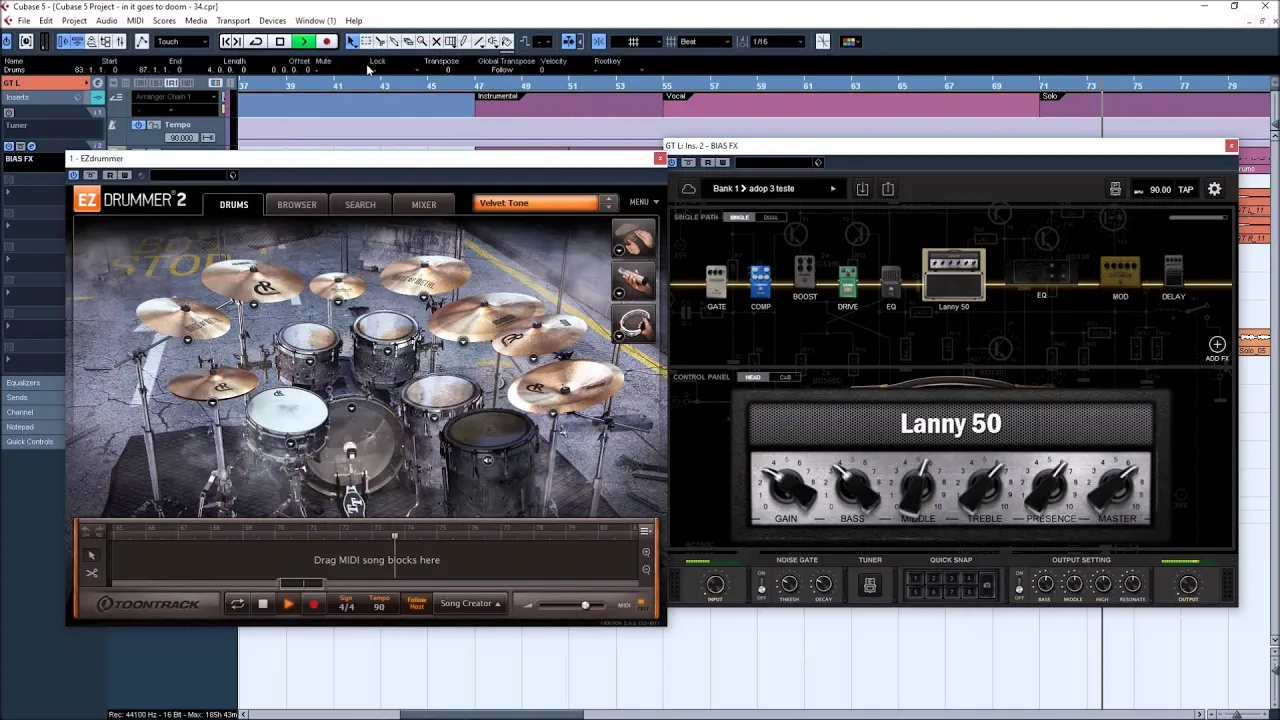Open BIAS FX settings gear
The image size is (1280, 720).
pos(1214,189)
